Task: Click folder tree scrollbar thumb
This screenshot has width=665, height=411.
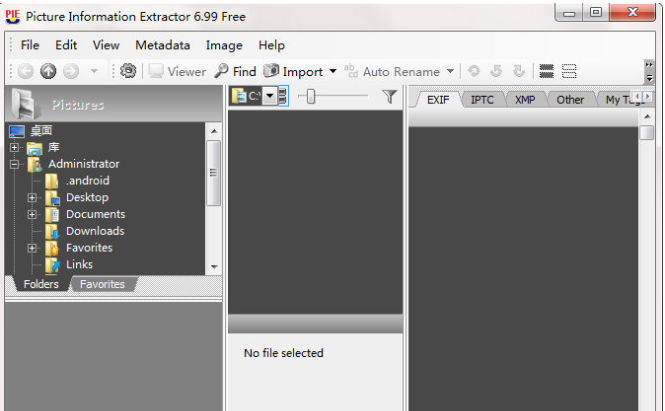Action: pyautogui.click(x=214, y=173)
